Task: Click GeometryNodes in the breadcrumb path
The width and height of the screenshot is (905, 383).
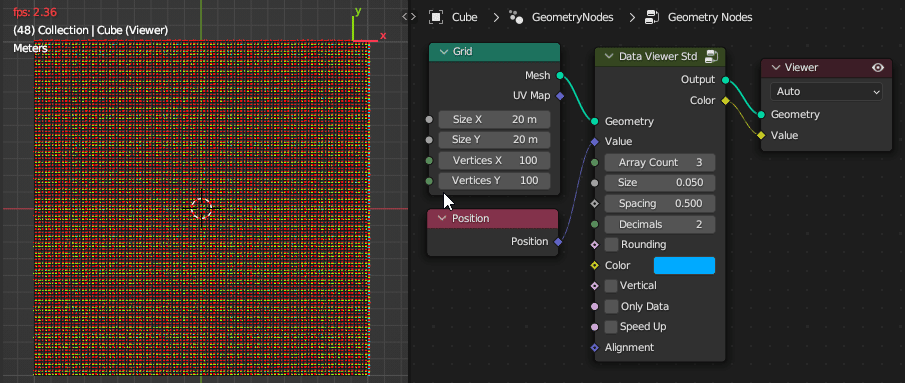Action: [573, 17]
